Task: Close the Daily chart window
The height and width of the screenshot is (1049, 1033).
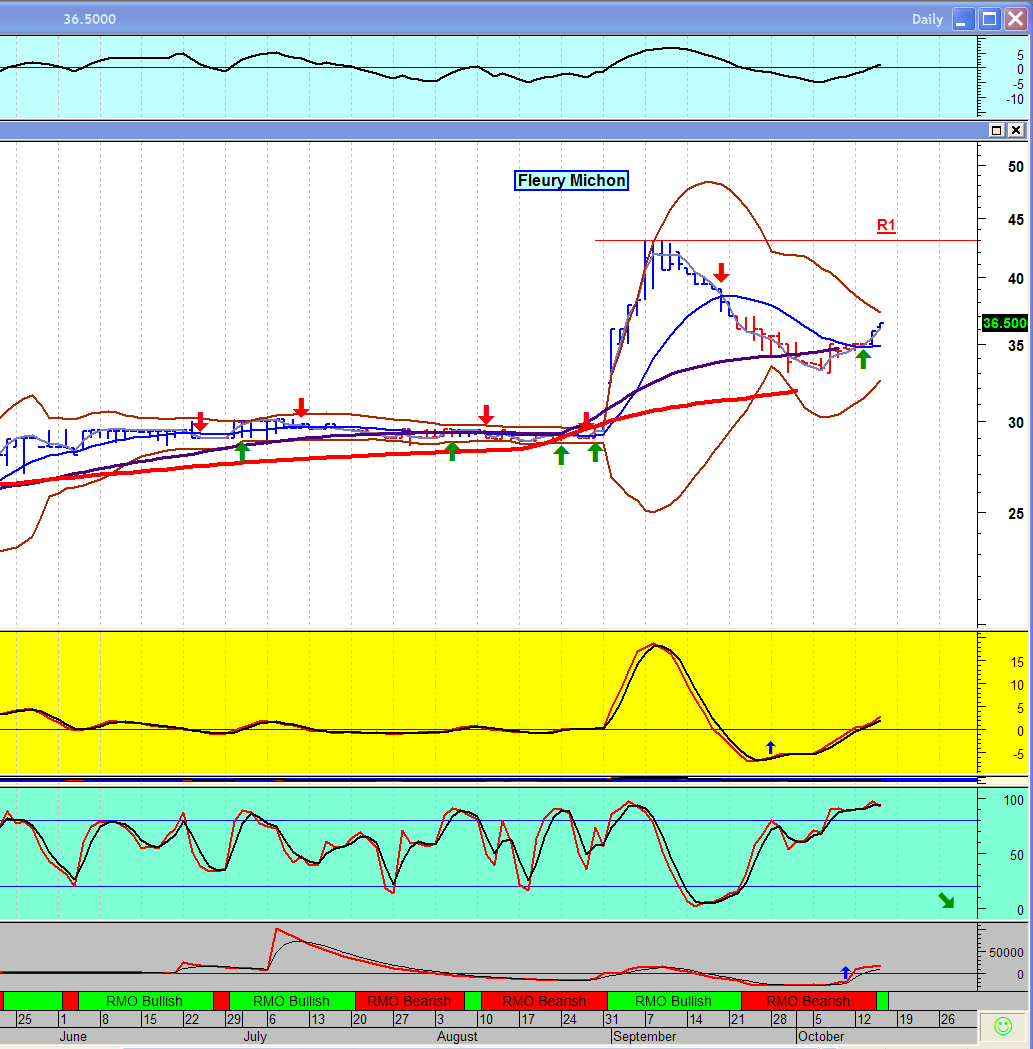Action: coord(1016,19)
